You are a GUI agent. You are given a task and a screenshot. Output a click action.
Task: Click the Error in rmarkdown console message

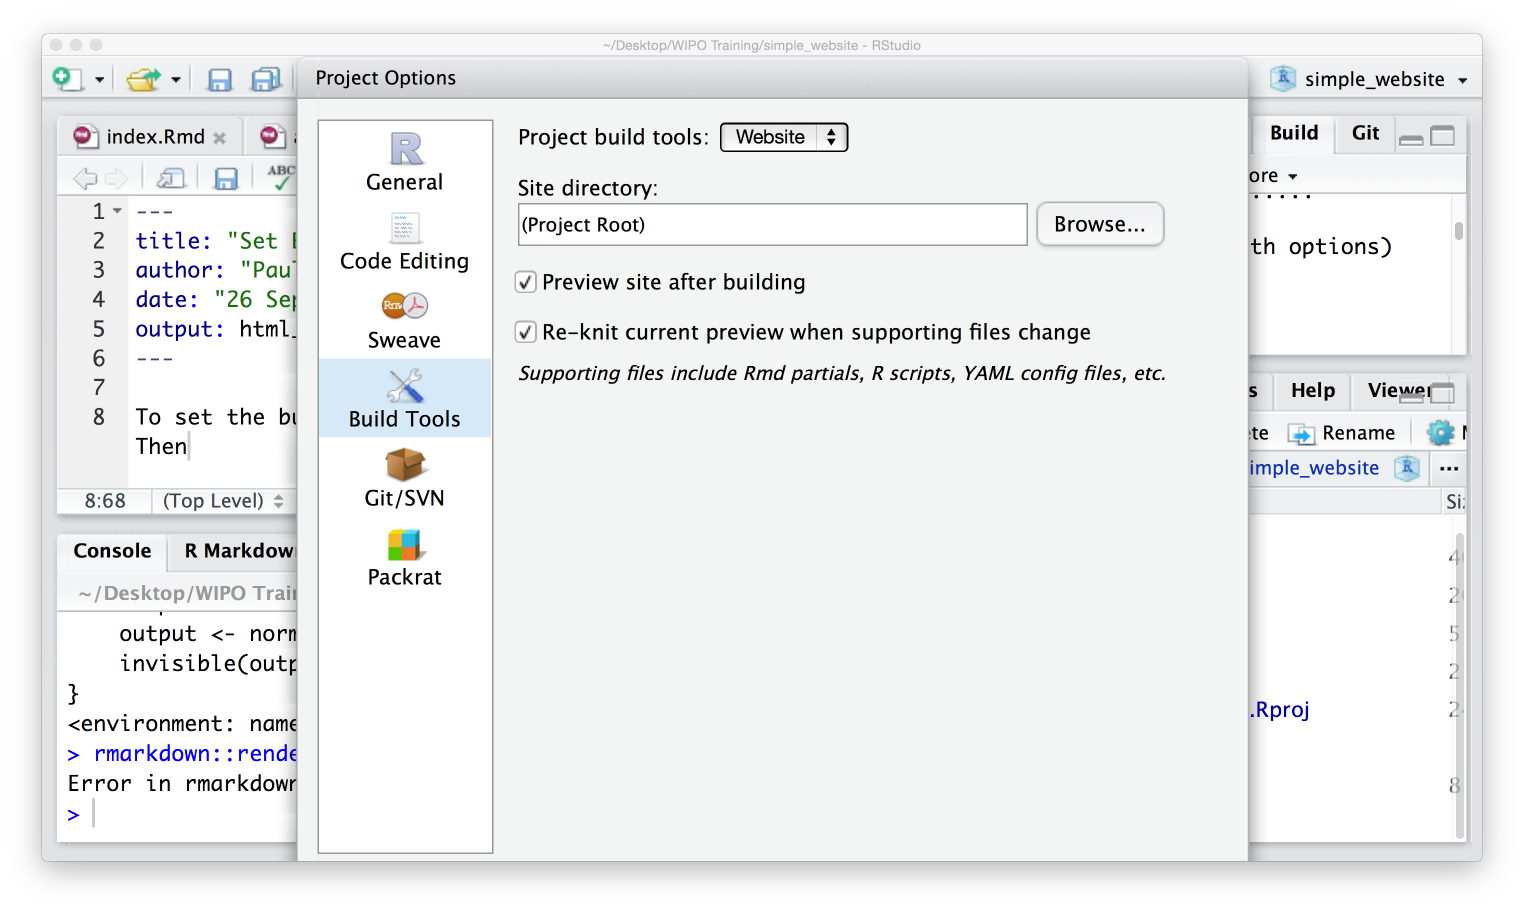pyautogui.click(x=181, y=783)
